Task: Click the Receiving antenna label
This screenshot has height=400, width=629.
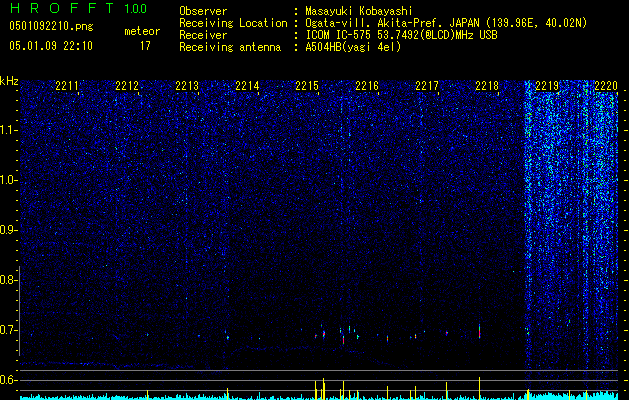Action: [230, 47]
